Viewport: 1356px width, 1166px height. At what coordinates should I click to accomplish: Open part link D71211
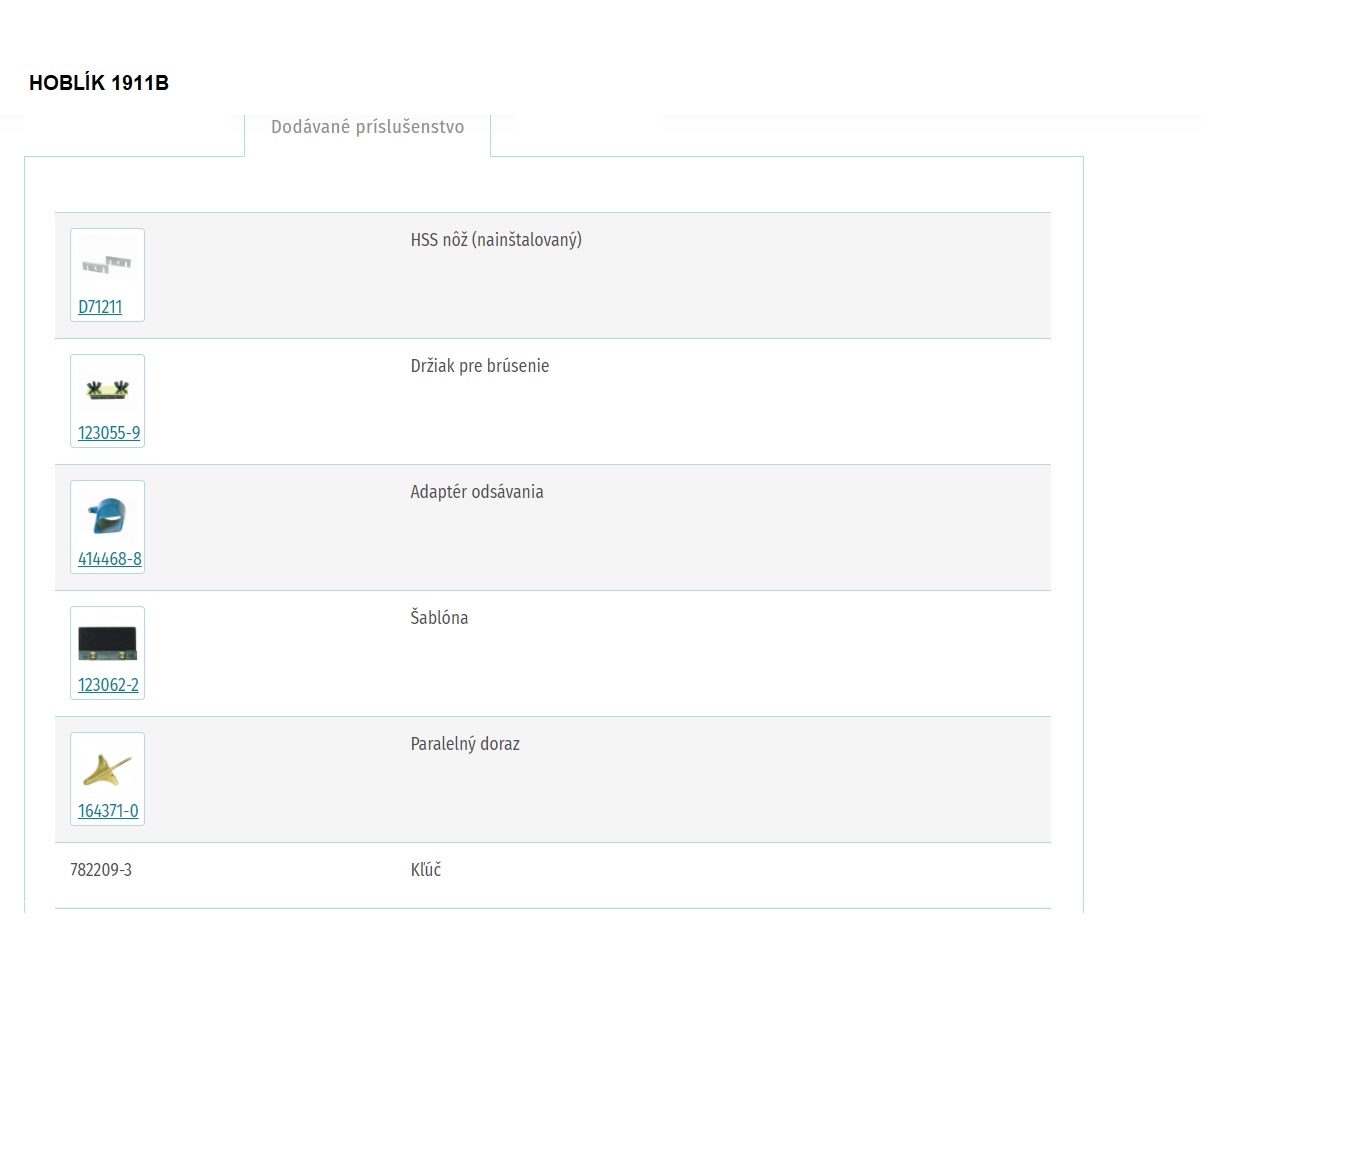[100, 307]
